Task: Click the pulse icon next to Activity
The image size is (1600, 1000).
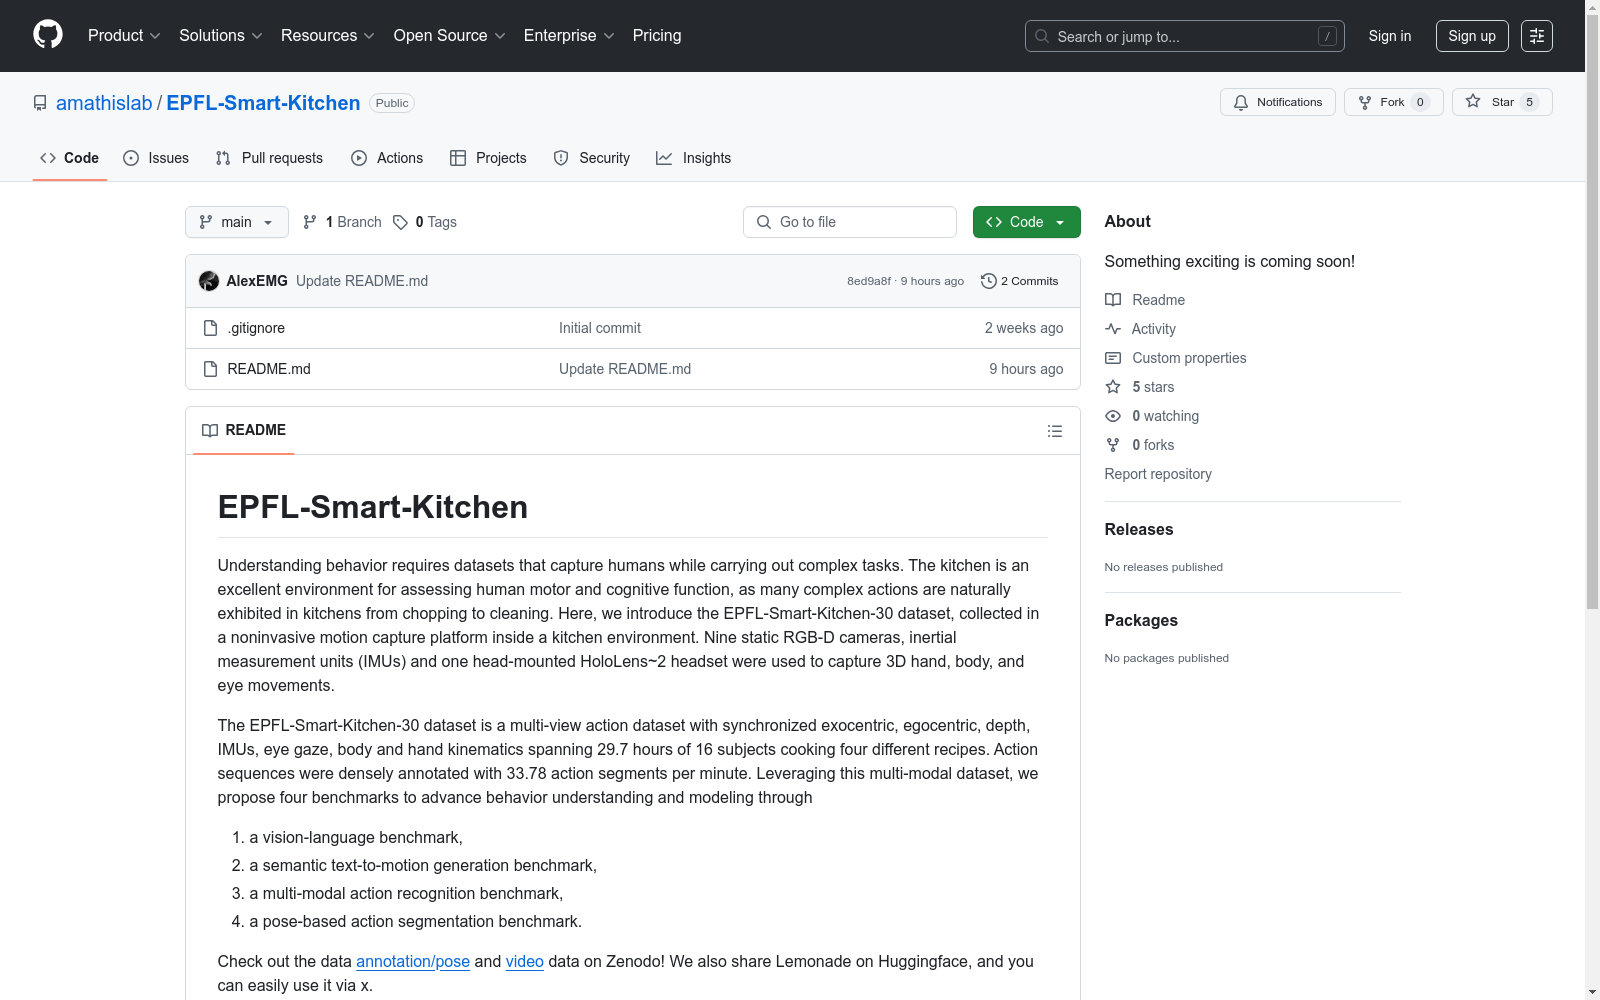Action: pyautogui.click(x=1113, y=329)
